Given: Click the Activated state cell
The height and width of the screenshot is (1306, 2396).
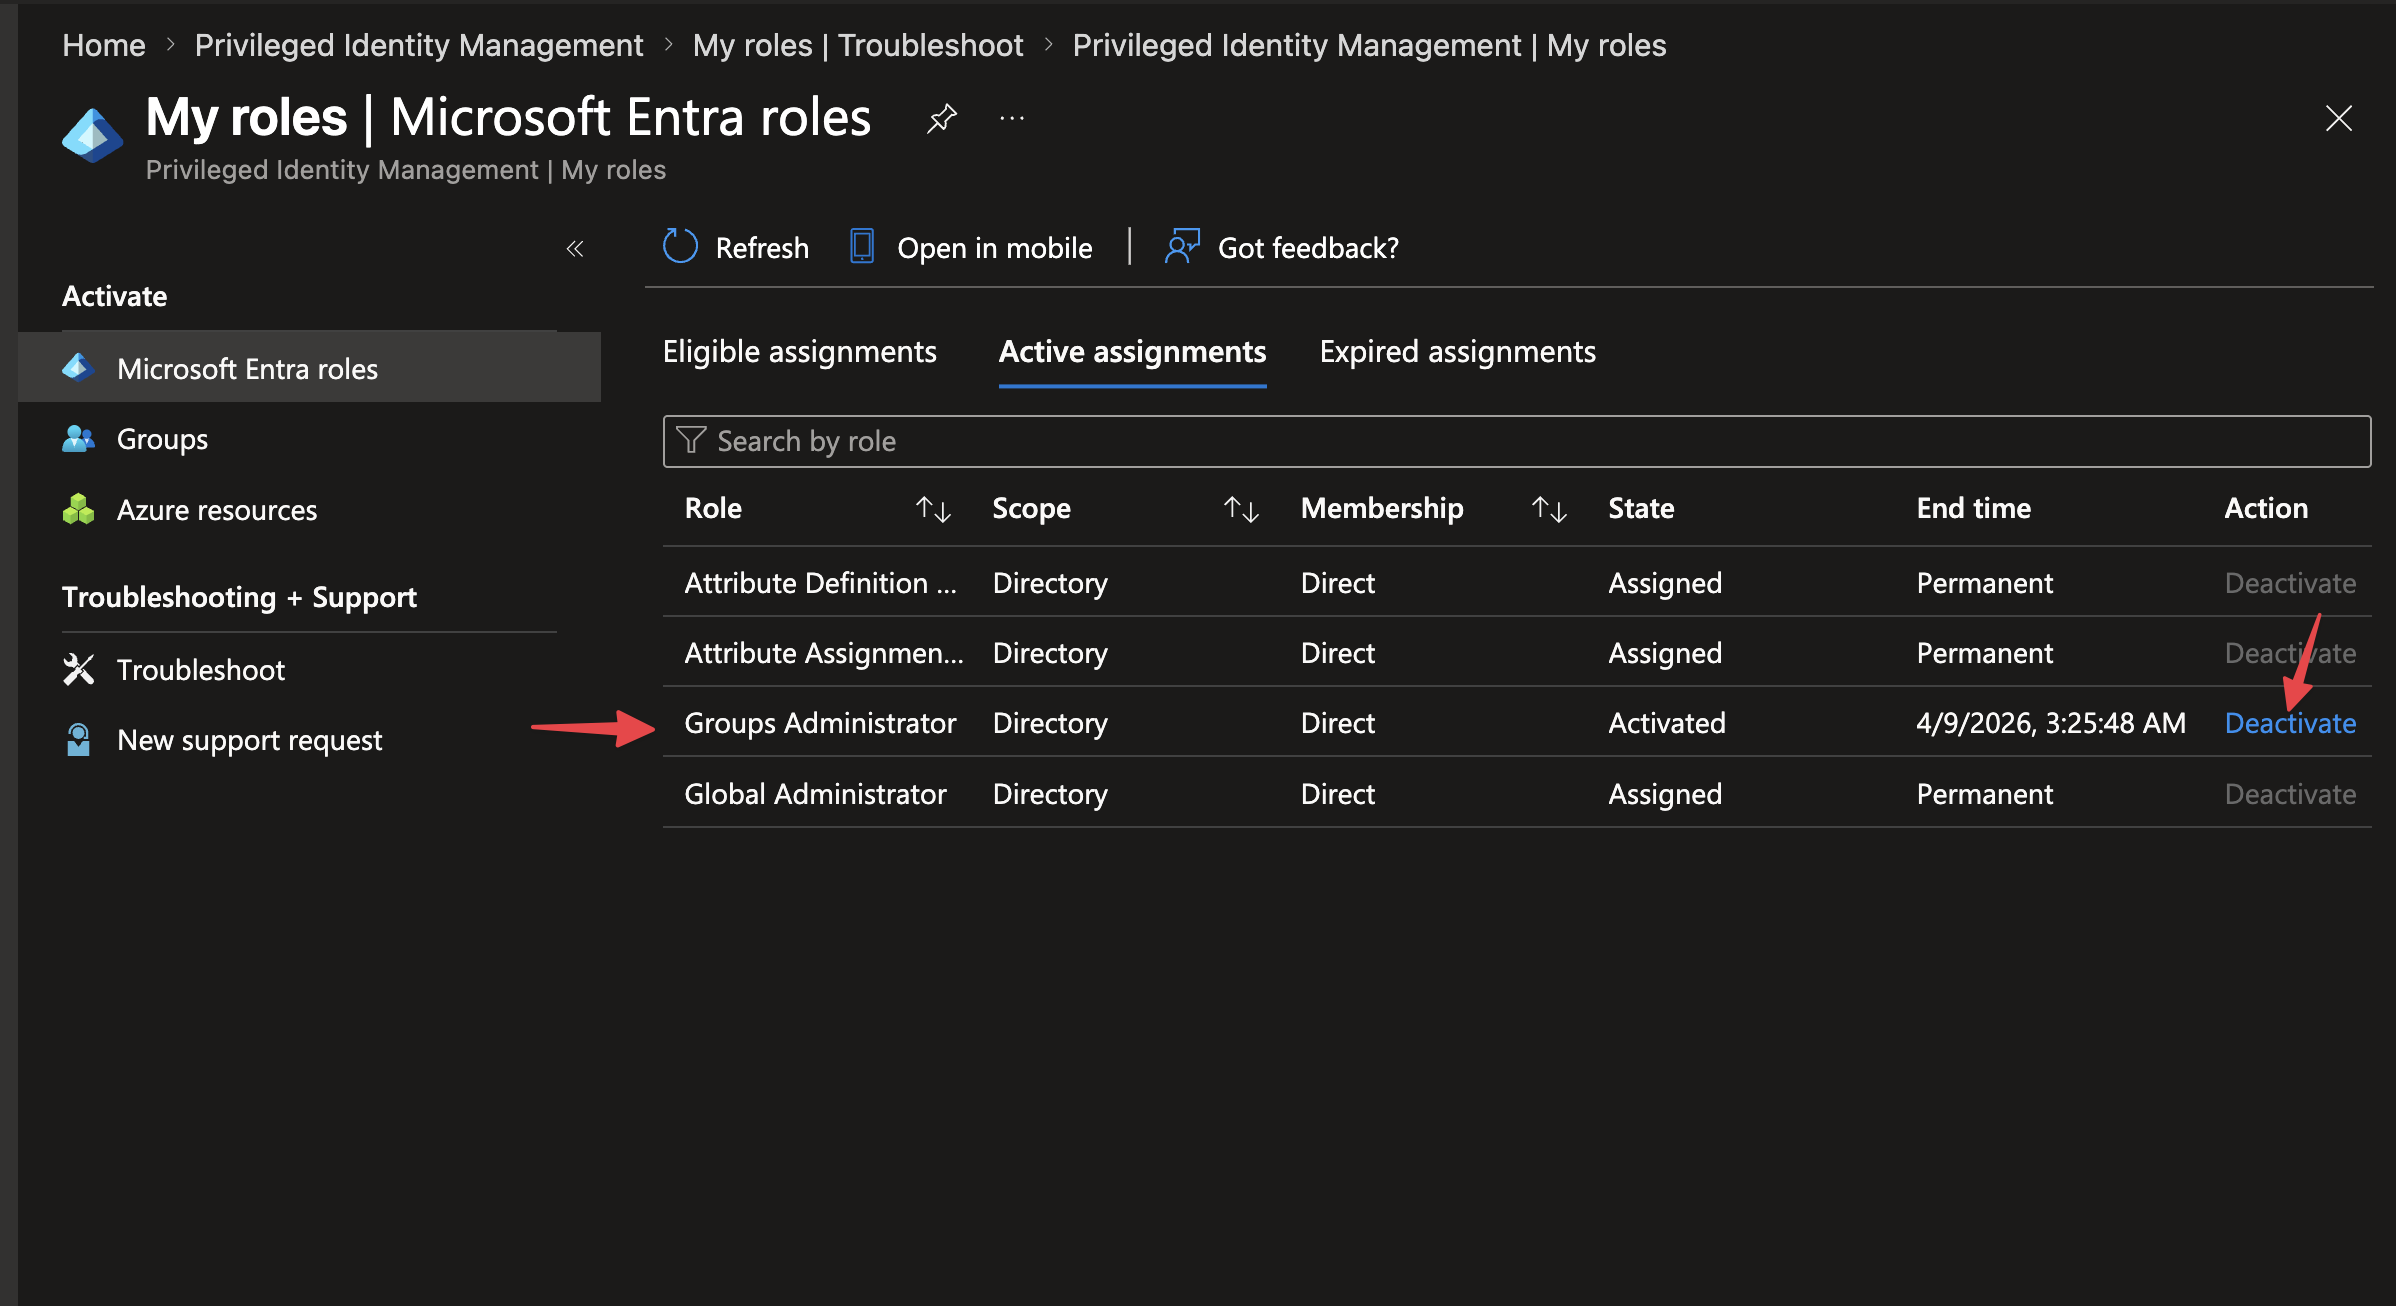Looking at the screenshot, I should coord(1667,723).
